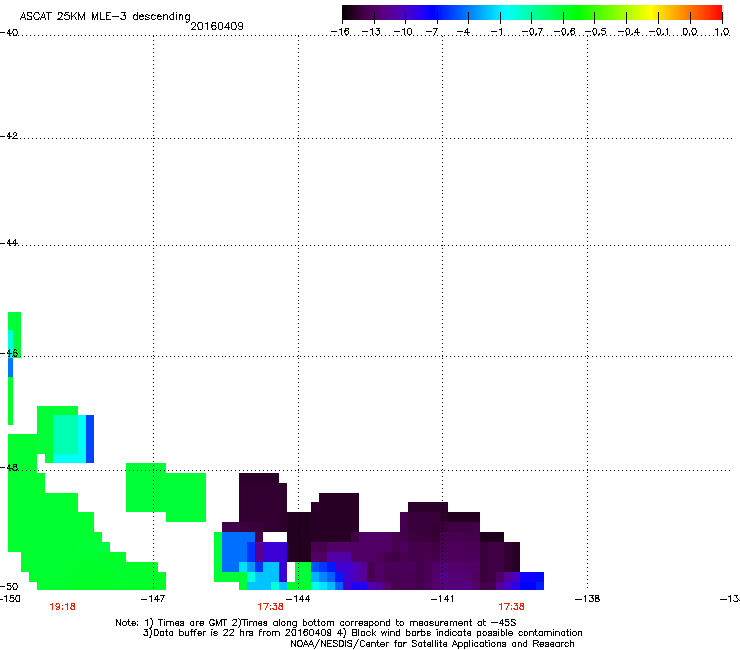Click the color scale gradient bar
Viewport: 740px width, 650px height.
click(532, 13)
